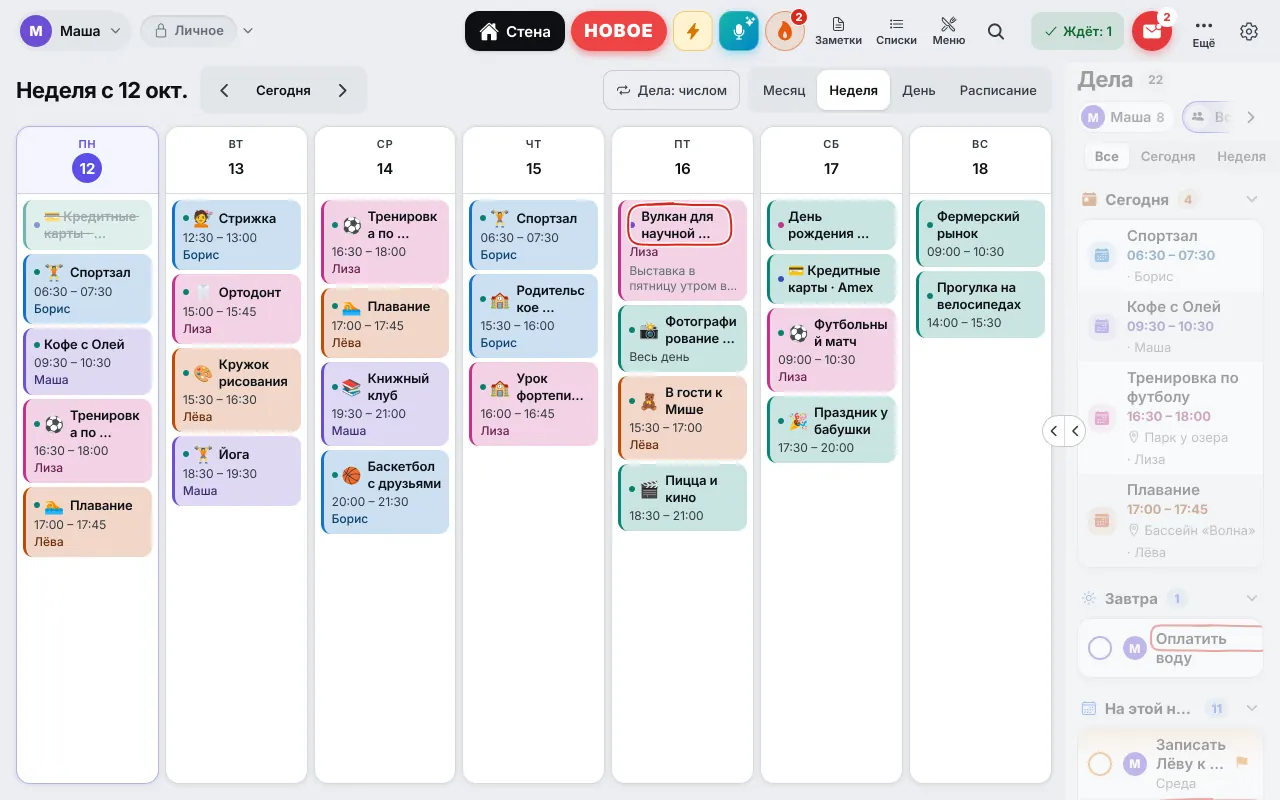Image resolution: width=1280 pixels, height=800 pixels.
Task: Open the Ещё more options
Action: (1204, 31)
